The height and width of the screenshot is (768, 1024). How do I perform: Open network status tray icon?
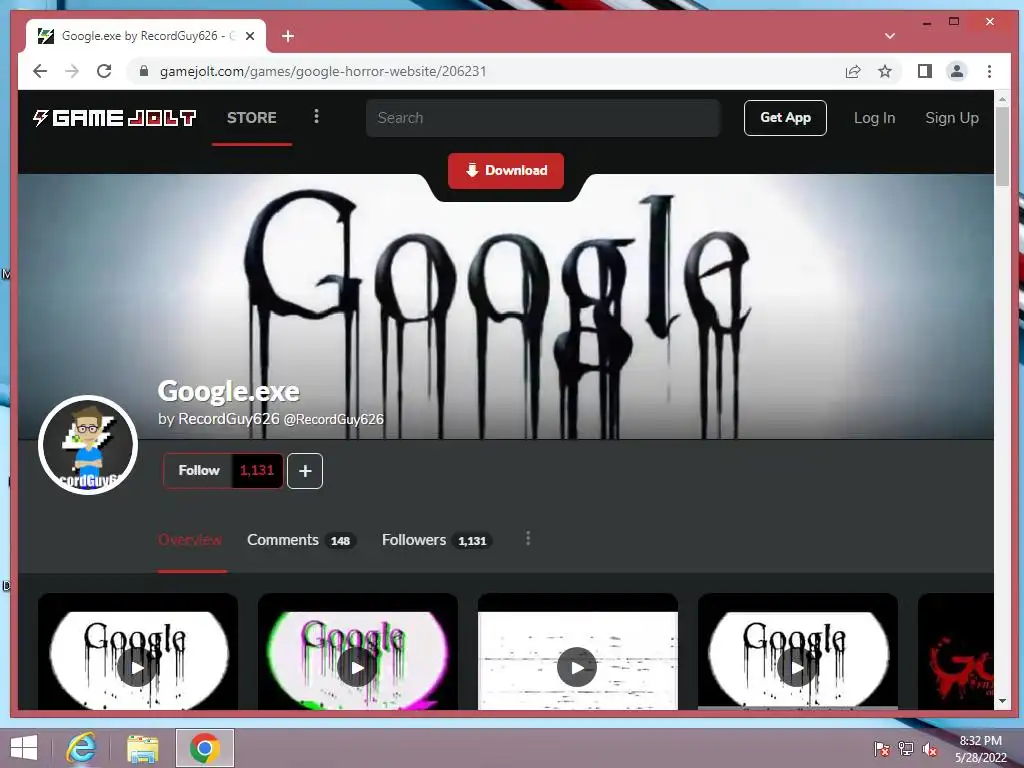pos(906,749)
